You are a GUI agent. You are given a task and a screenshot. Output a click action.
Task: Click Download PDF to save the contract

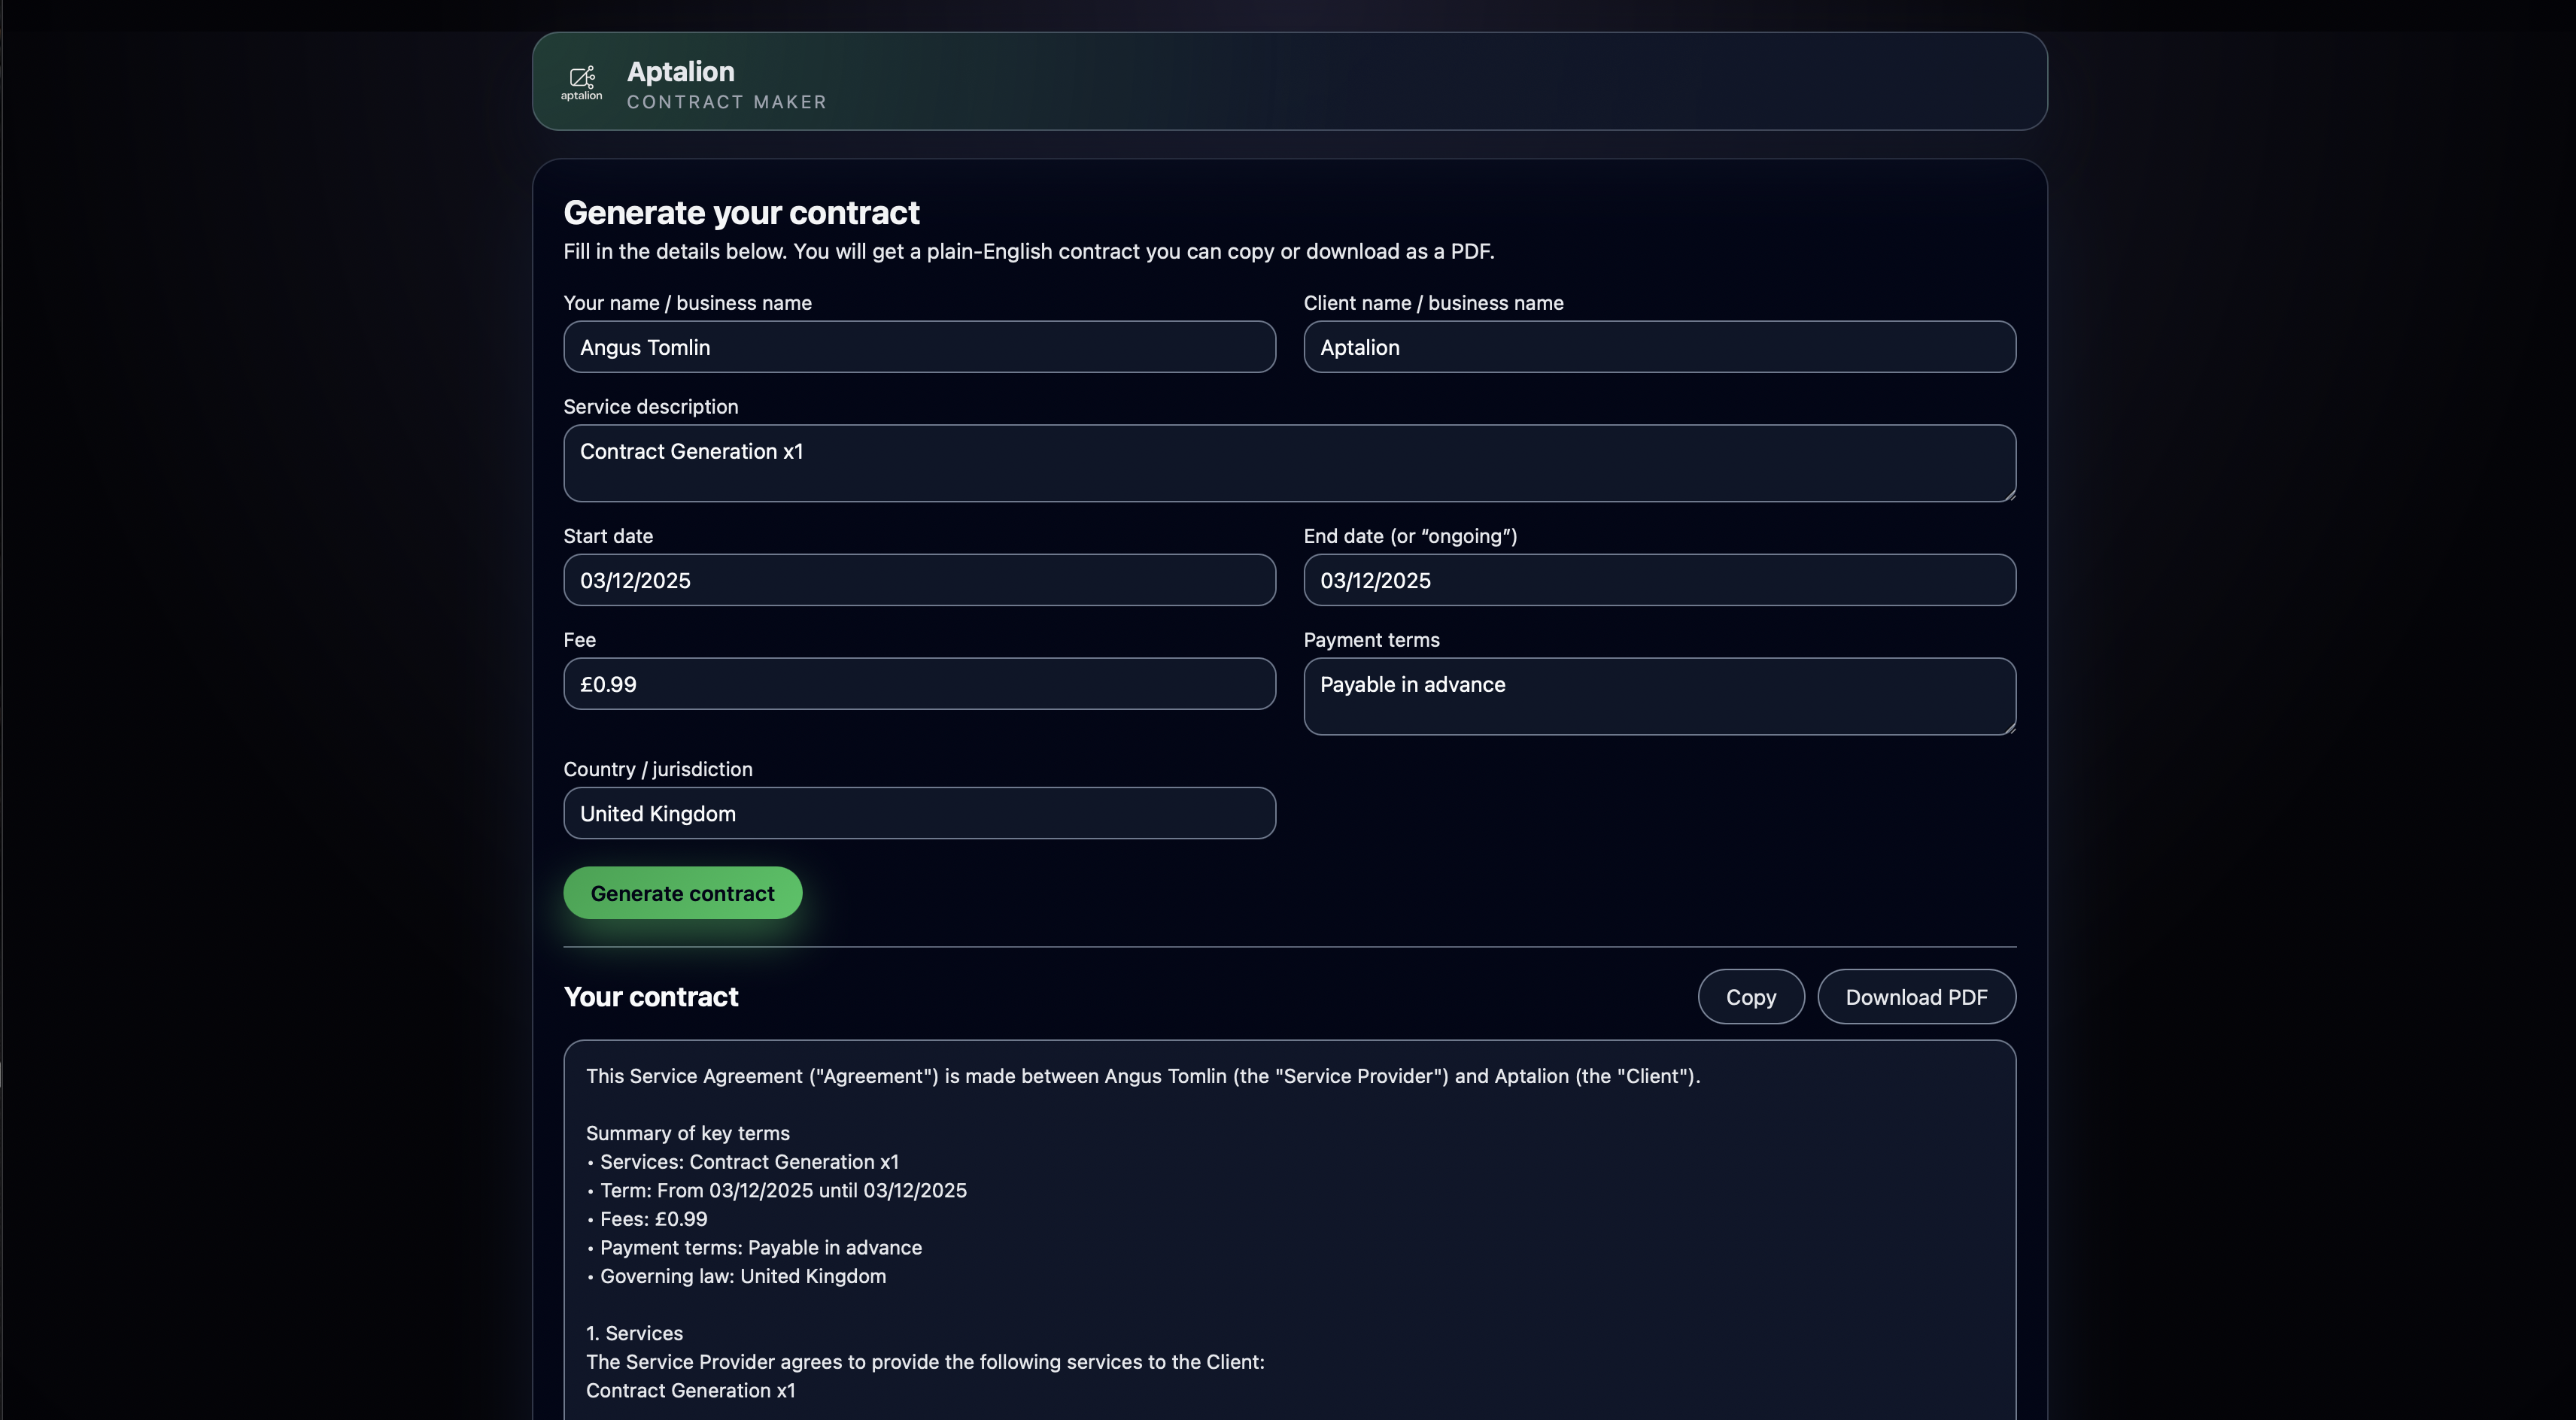pos(1916,996)
